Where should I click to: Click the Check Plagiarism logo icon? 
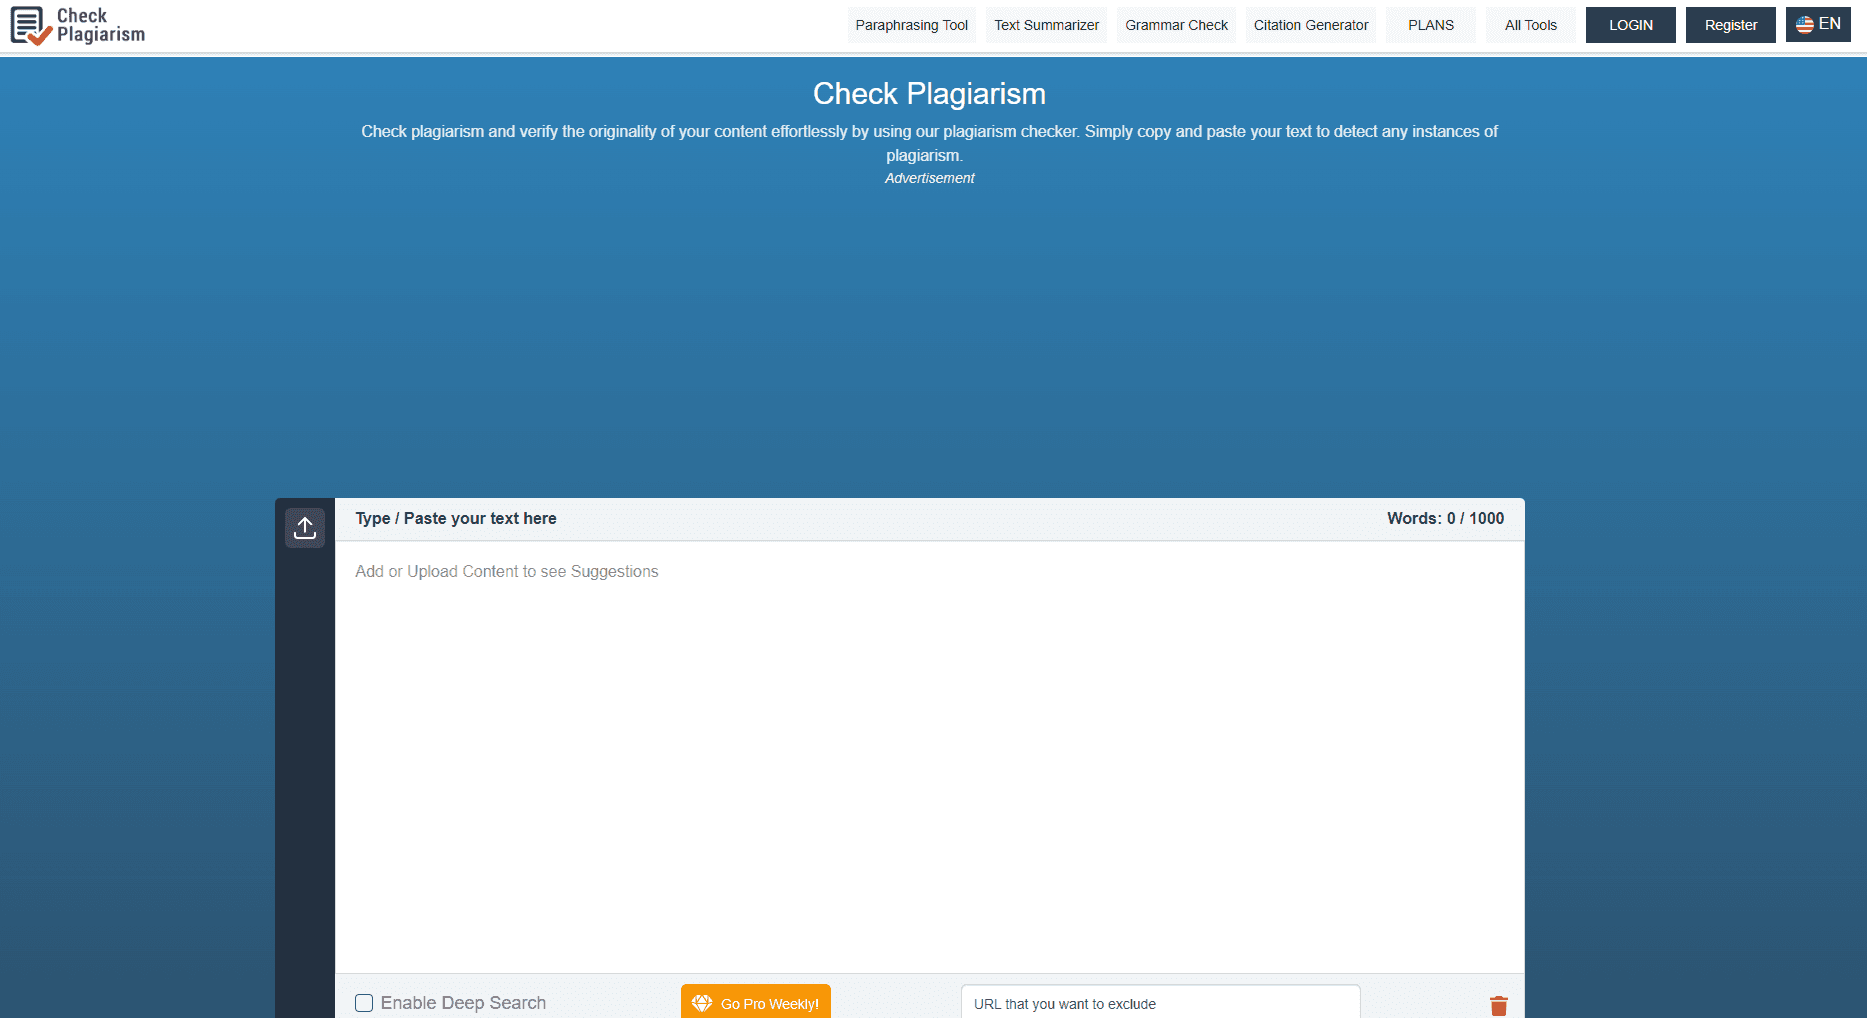[30, 25]
